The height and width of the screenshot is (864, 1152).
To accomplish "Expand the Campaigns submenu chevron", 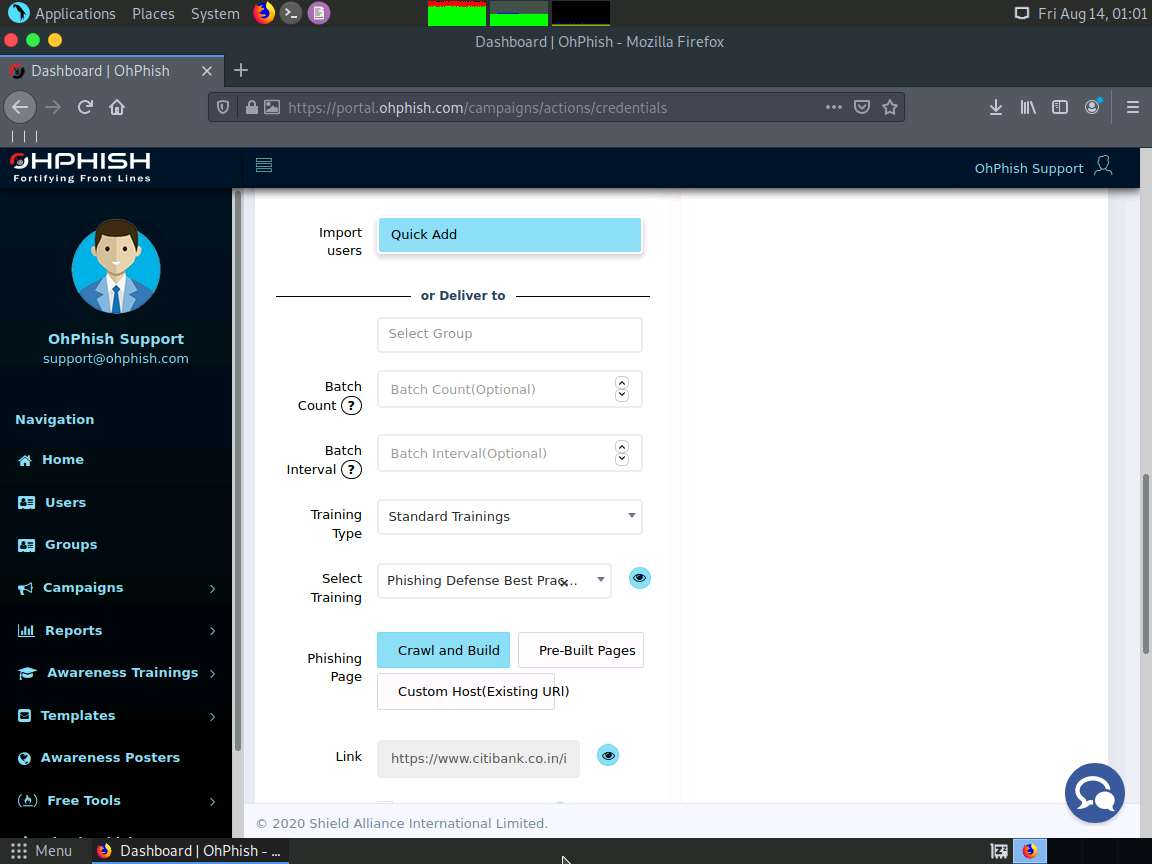I will (212, 588).
